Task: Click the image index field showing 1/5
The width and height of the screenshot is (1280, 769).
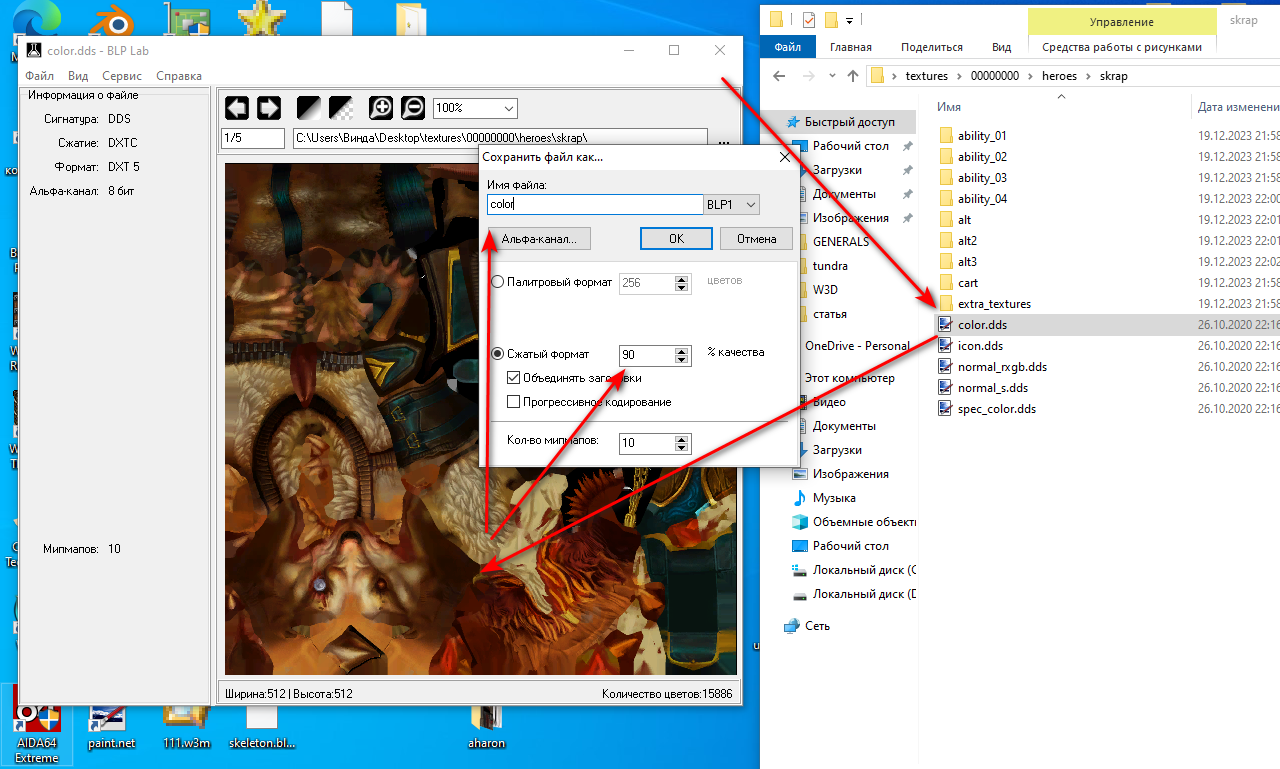Action: pyautogui.click(x=253, y=138)
